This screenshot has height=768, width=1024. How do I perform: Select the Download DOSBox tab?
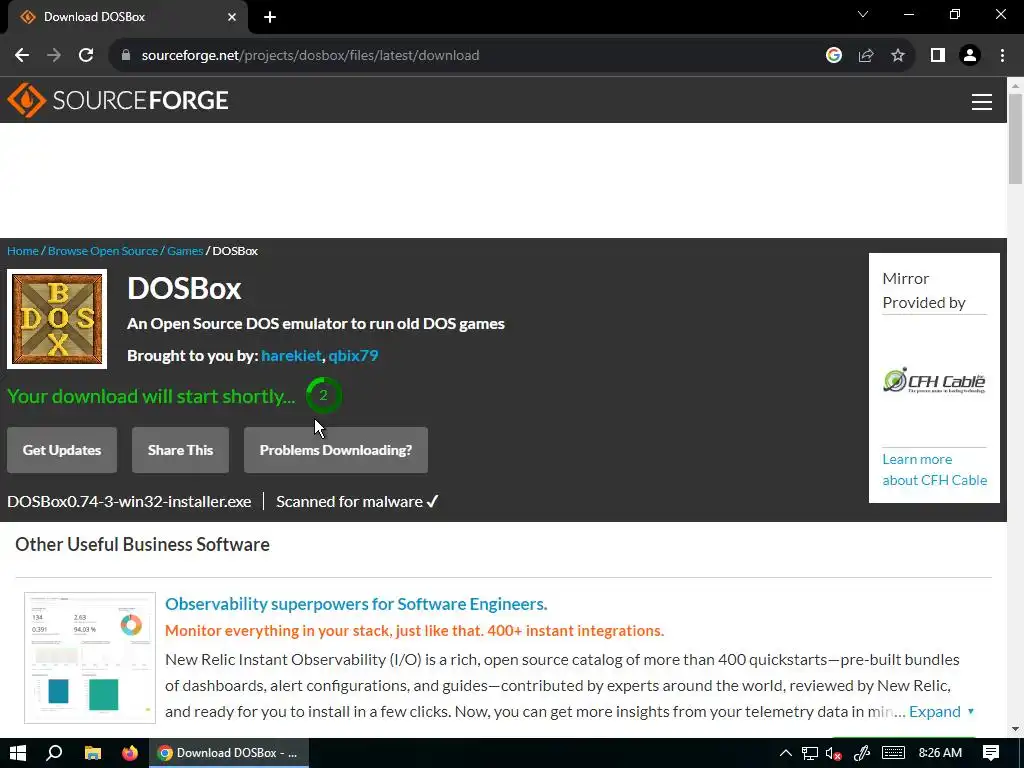click(127, 17)
